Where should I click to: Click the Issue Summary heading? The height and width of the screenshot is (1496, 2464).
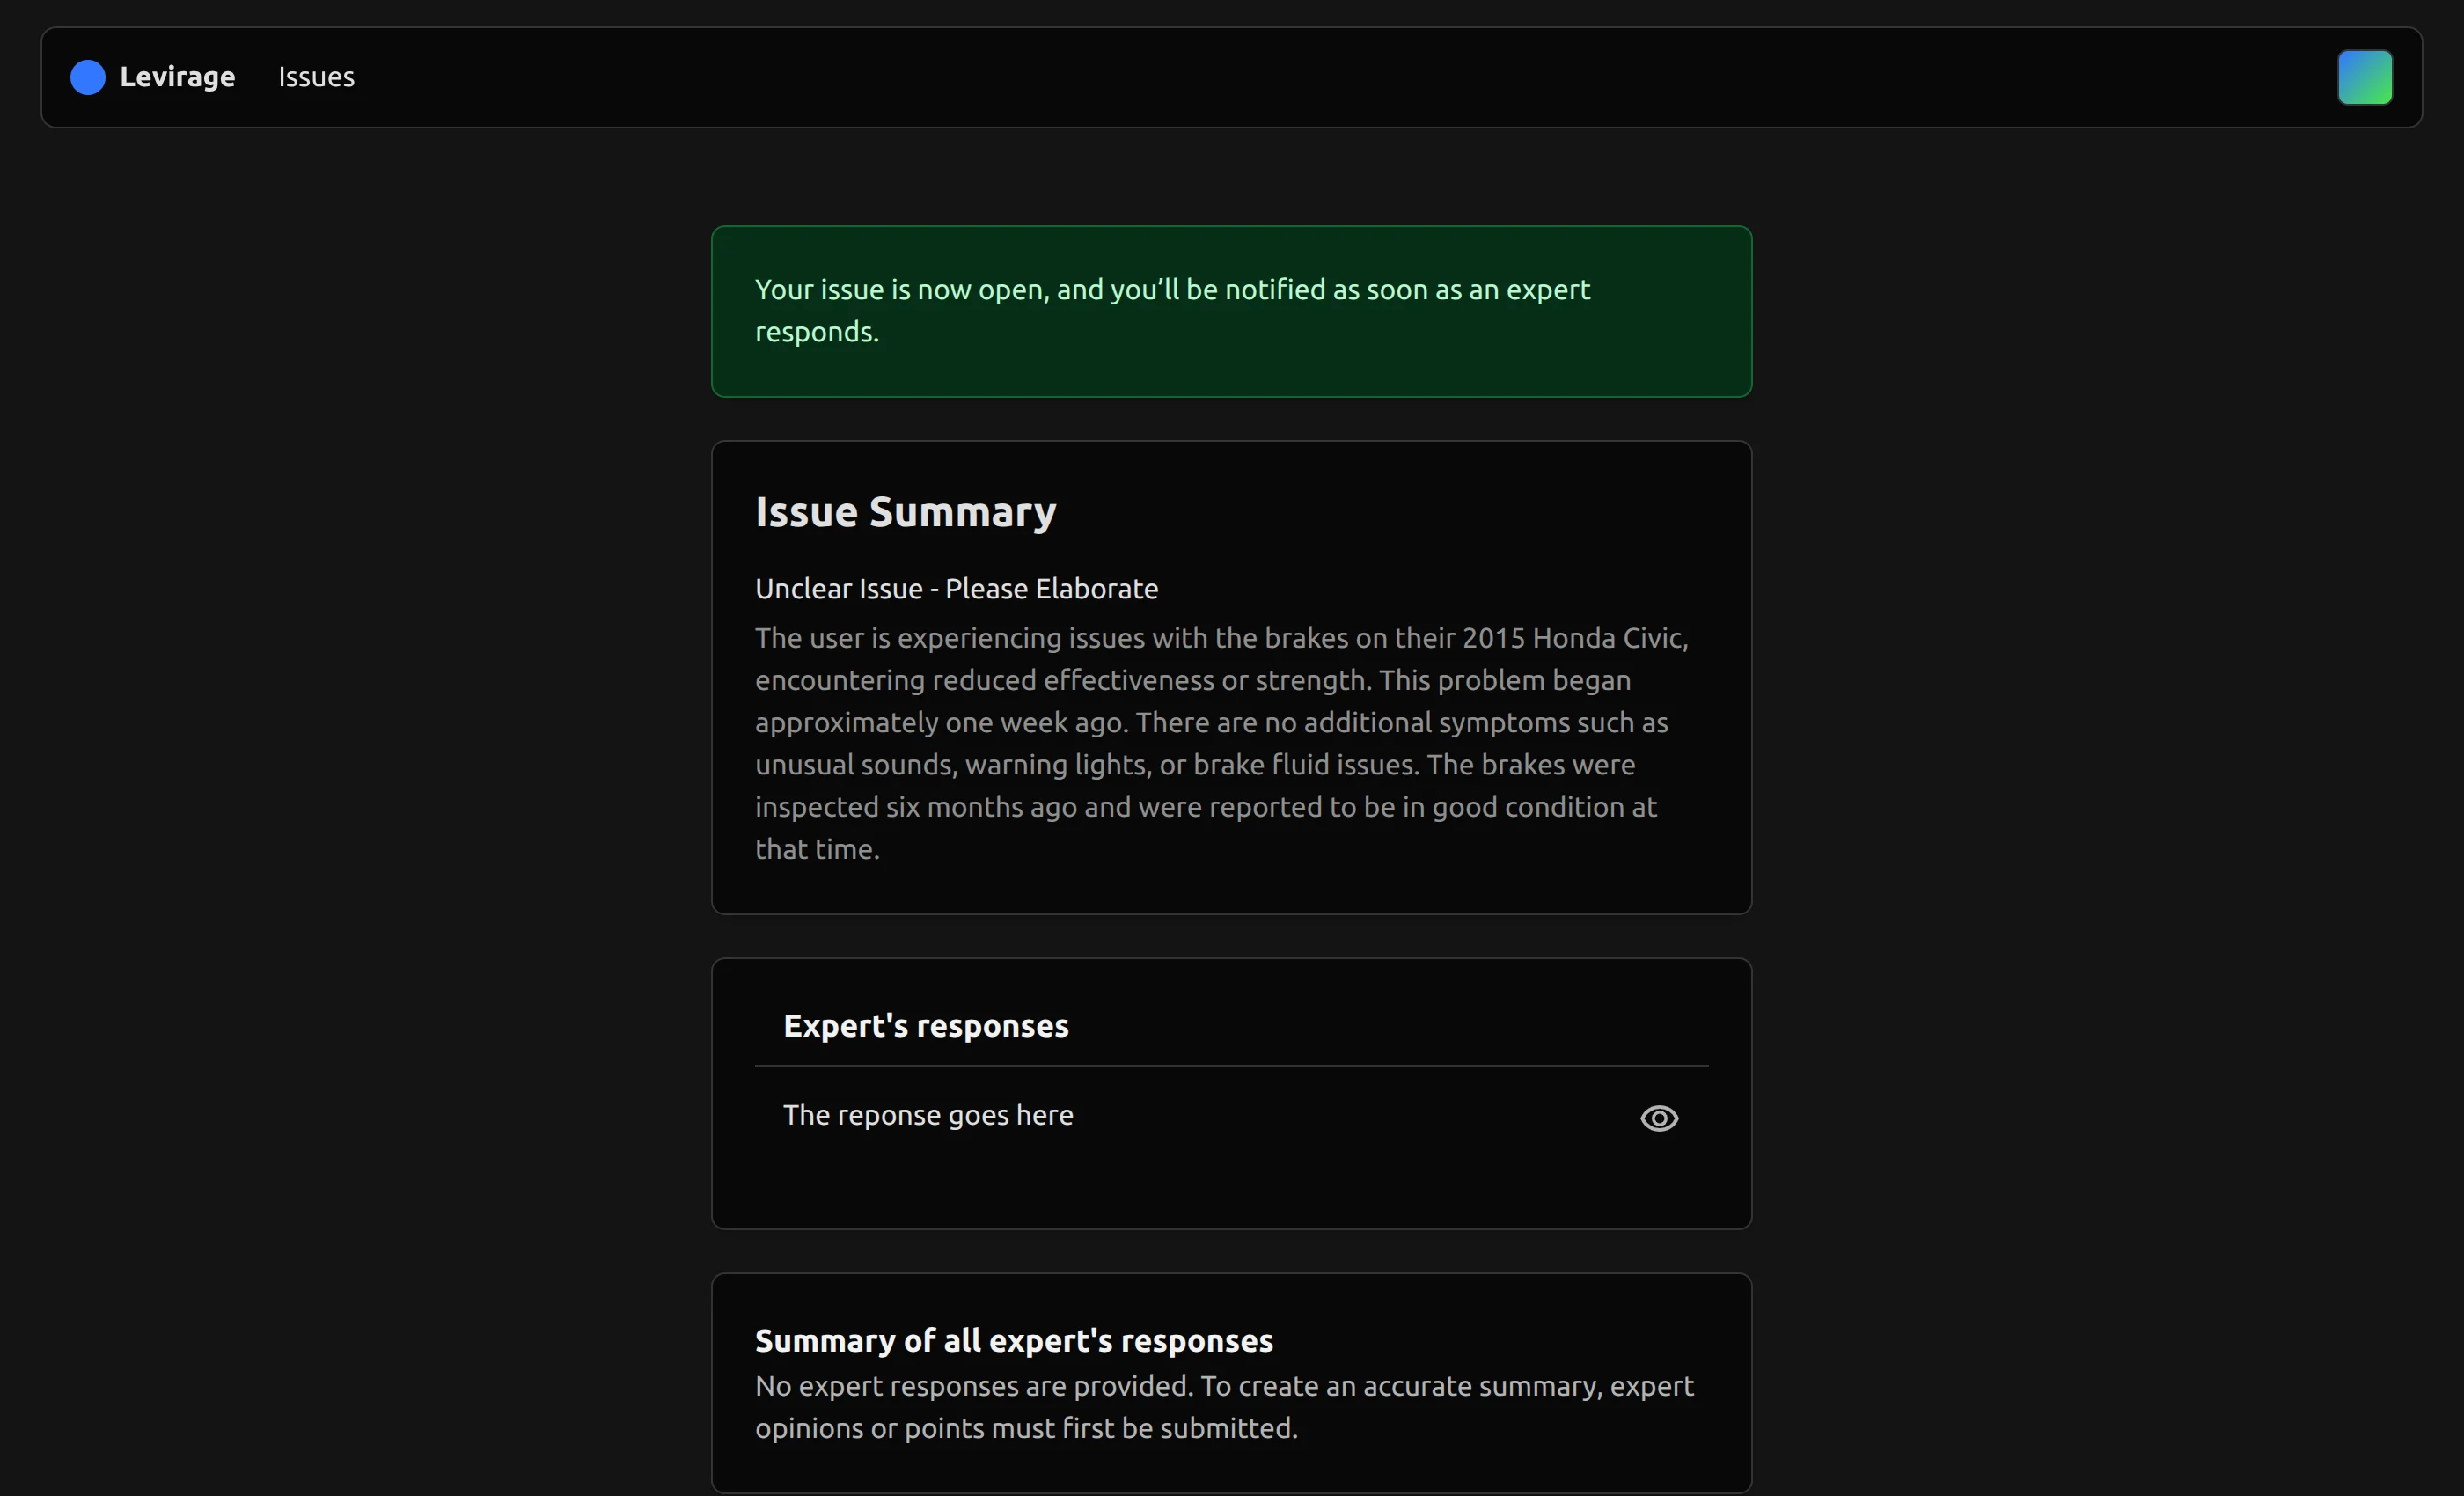point(905,512)
